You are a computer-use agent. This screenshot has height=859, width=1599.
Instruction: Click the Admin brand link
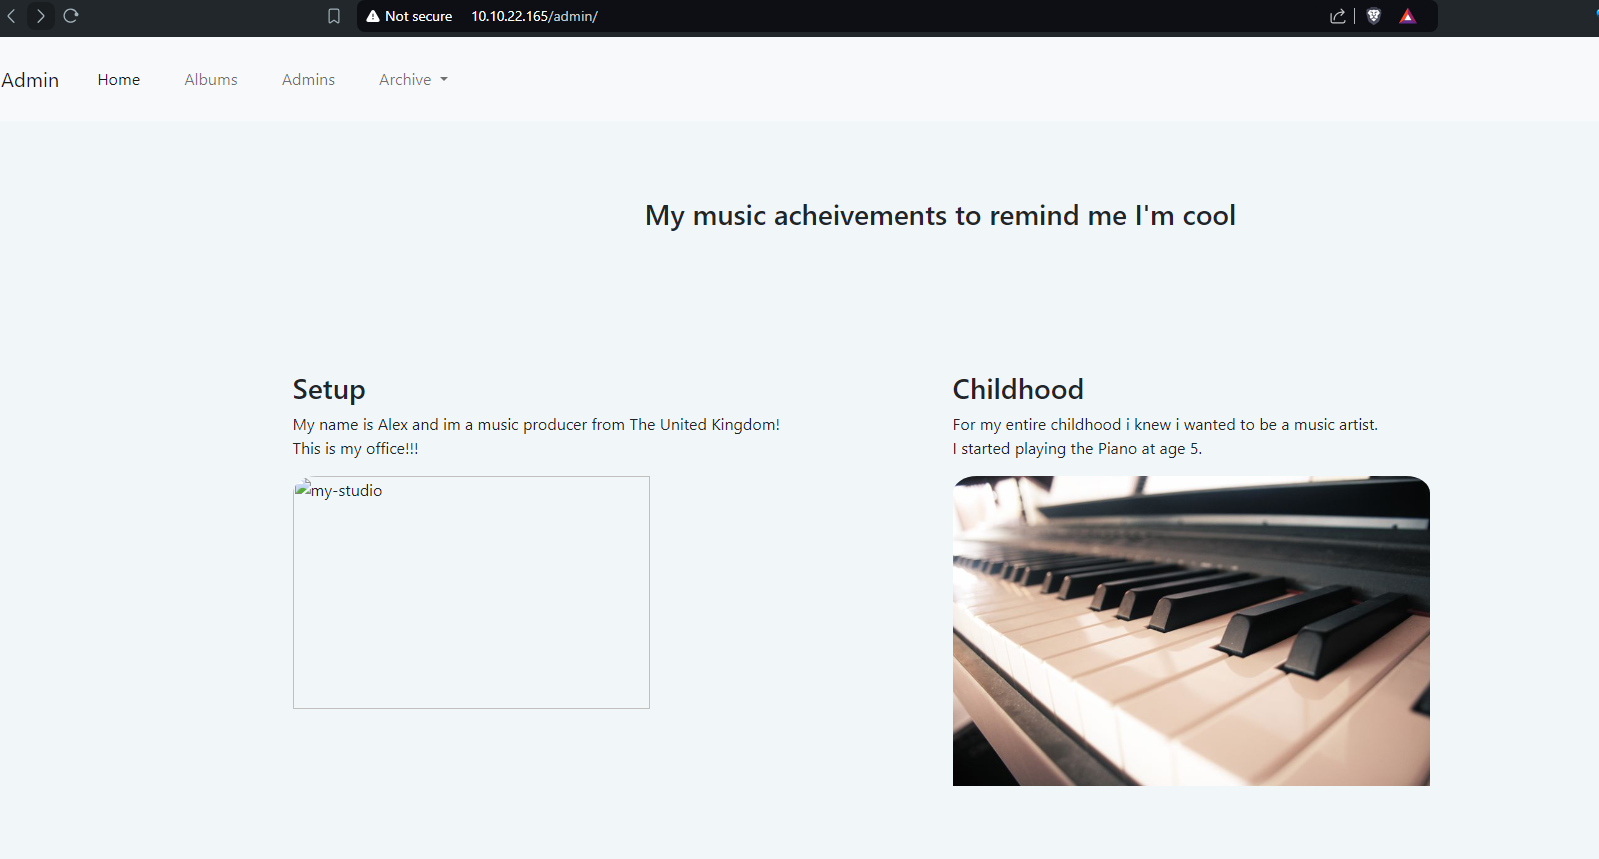tap(30, 80)
